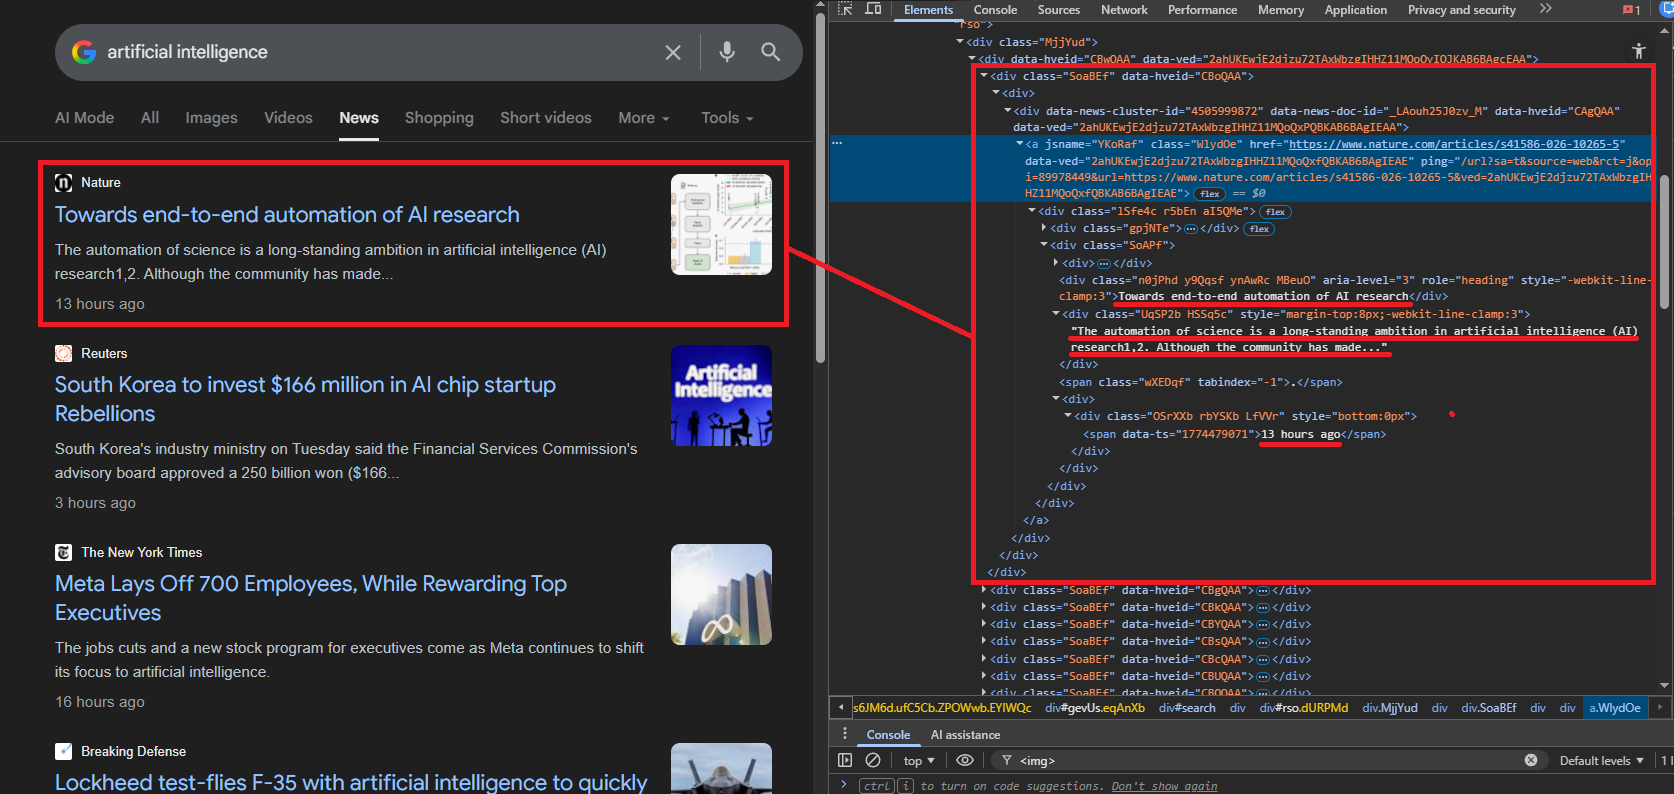The height and width of the screenshot is (794, 1674).
Task: Open the Application DevTools tab
Action: pyautogui.click(x=1355, y=10)
